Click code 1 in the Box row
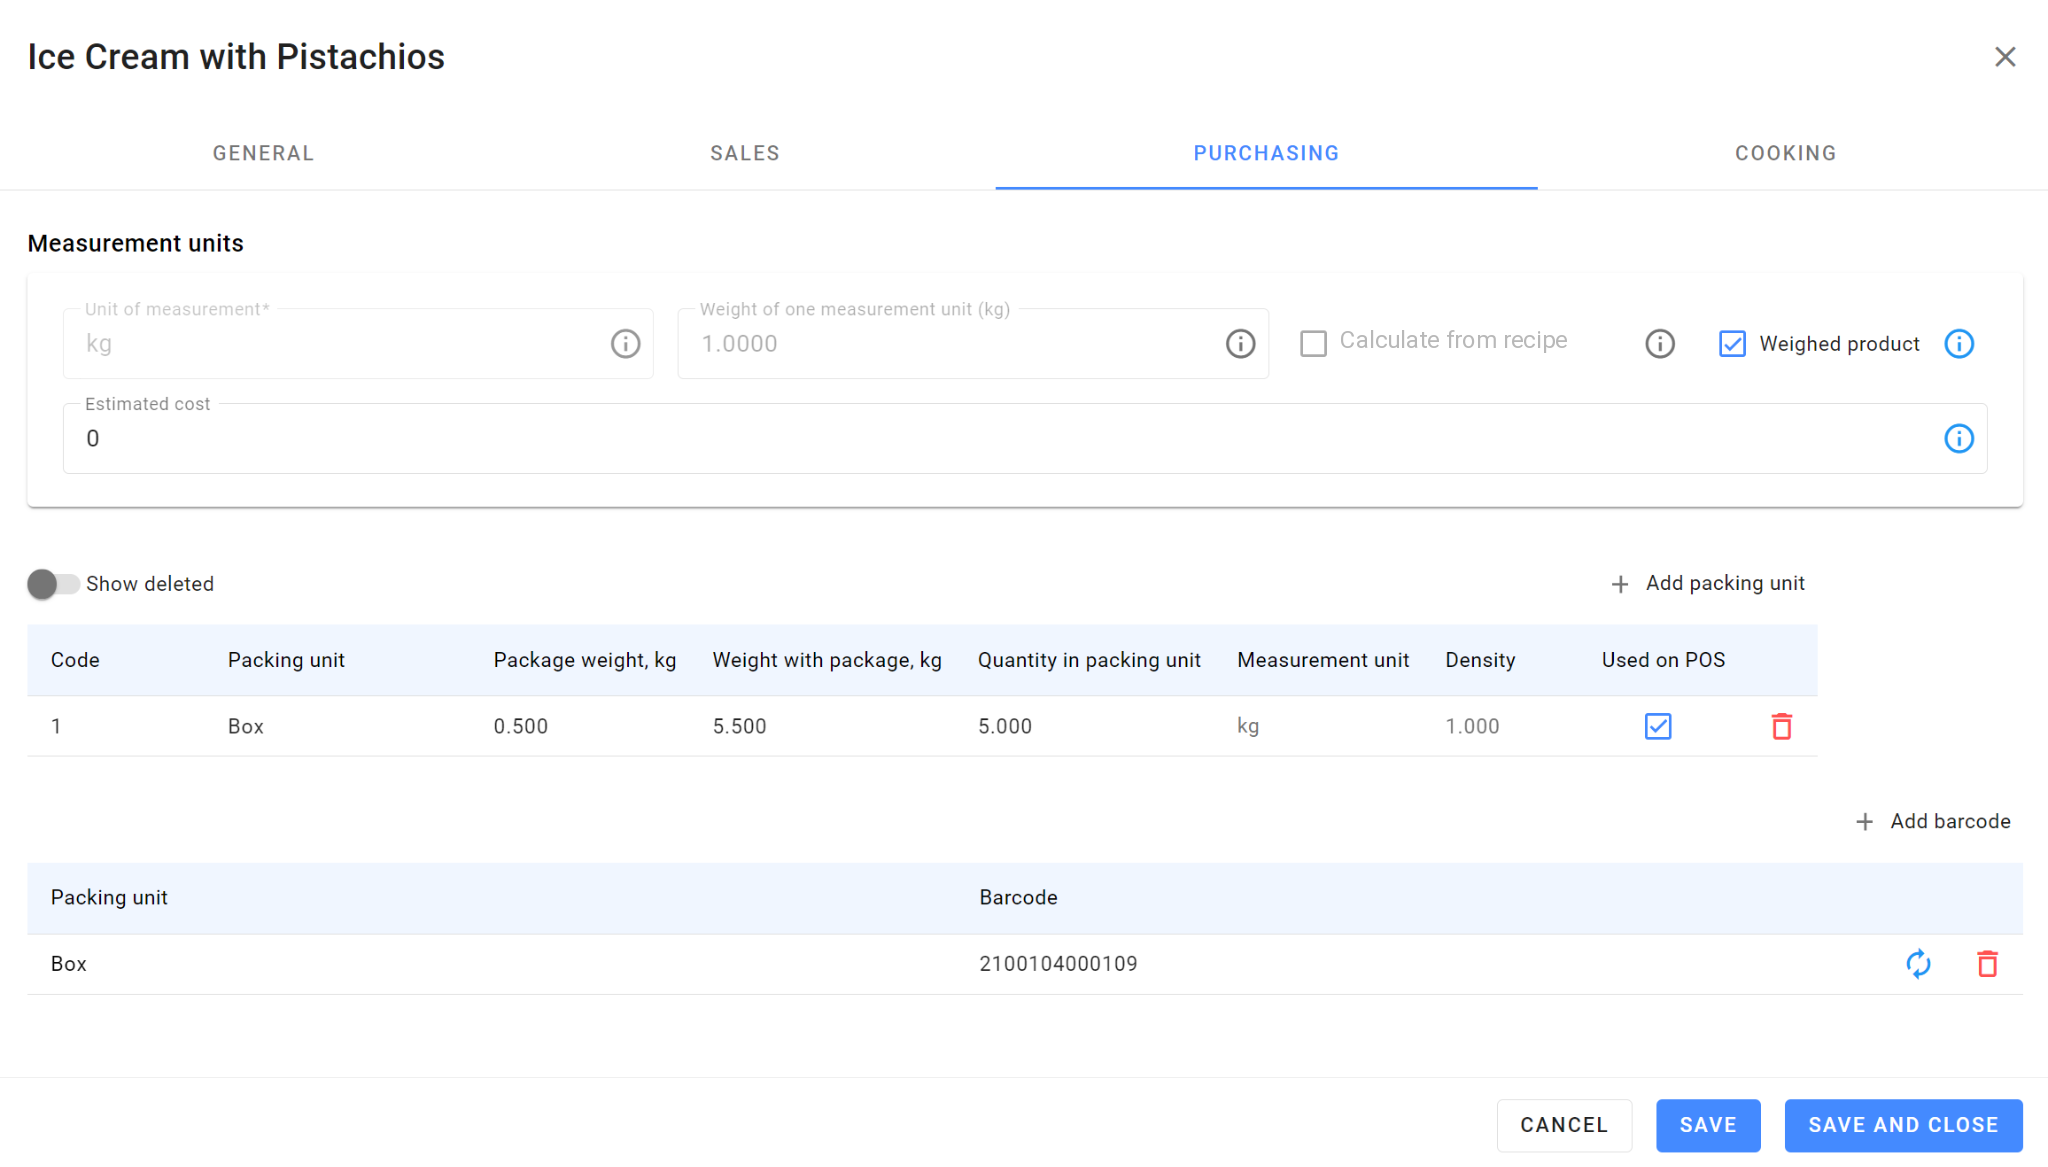Viewport: 2048px width, 1167px height. click(56, 726)
